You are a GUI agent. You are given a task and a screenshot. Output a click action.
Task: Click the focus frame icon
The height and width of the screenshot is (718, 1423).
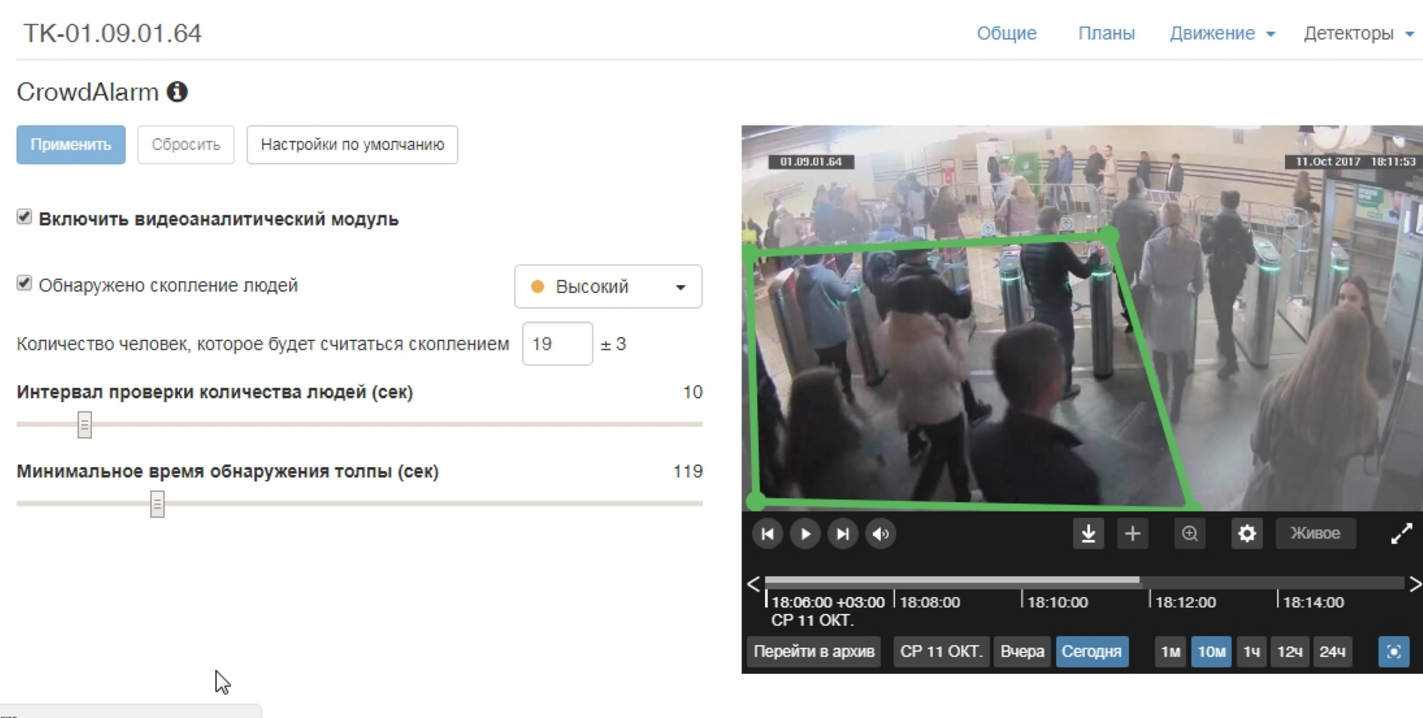[1394, 652]
